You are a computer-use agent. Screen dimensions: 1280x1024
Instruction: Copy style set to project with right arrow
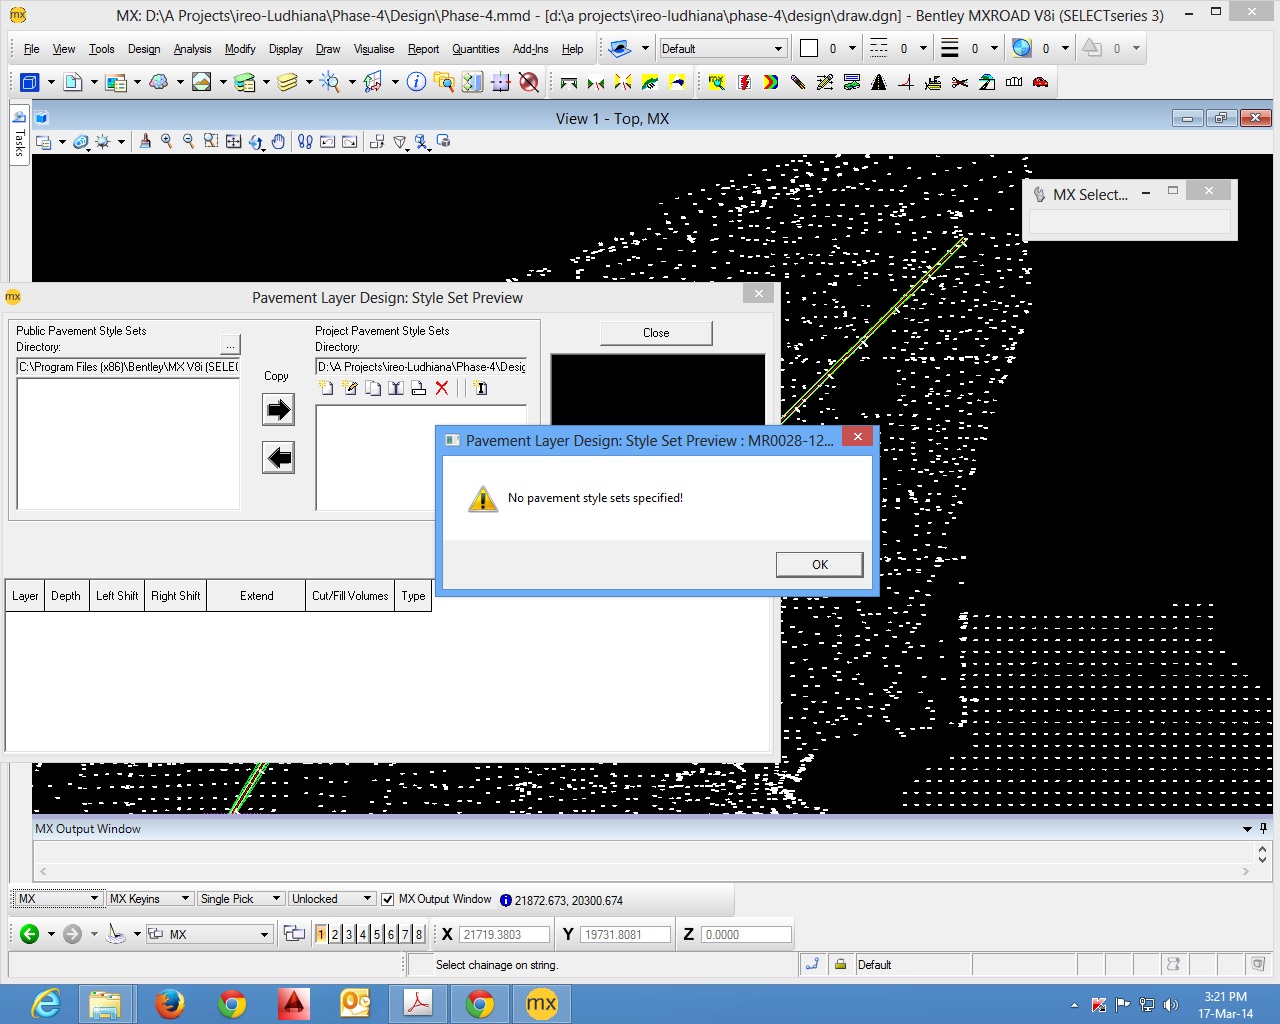pyautogui.click(x=278, y=409)
